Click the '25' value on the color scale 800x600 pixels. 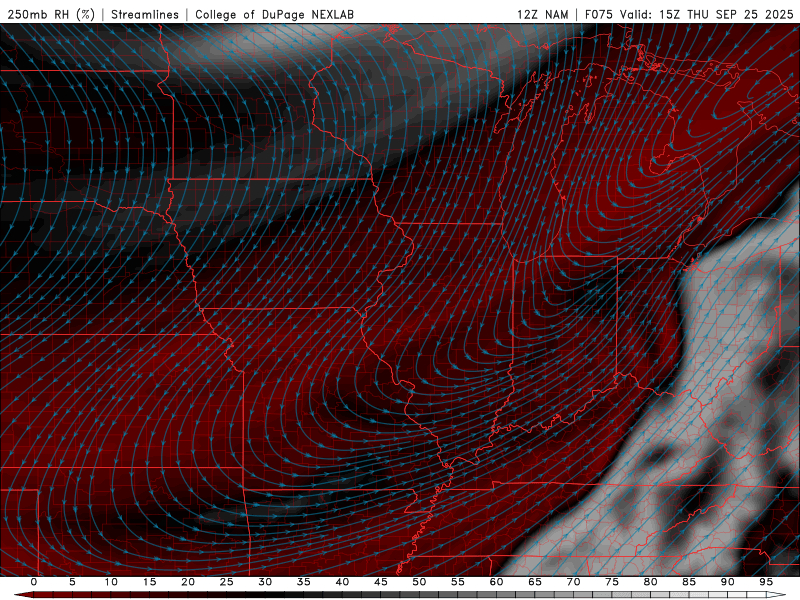[x=227, y=582]
